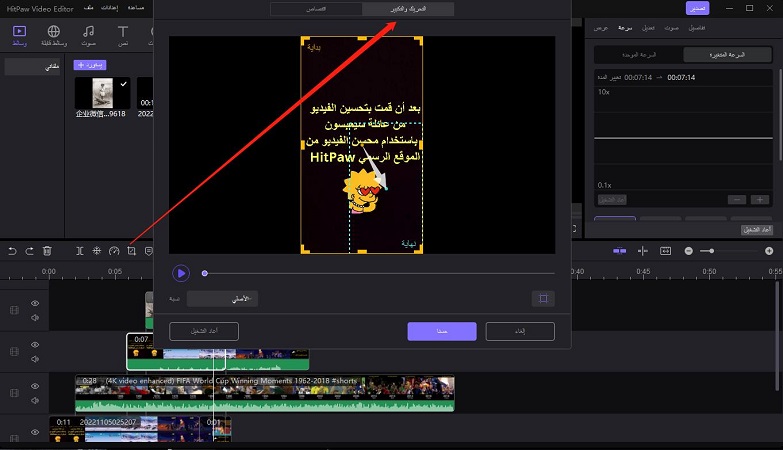Viewport: 783px width, 450px height.
Task: Click the speech-bubble caption icon in toolbar
Action: tap(148, 251)
